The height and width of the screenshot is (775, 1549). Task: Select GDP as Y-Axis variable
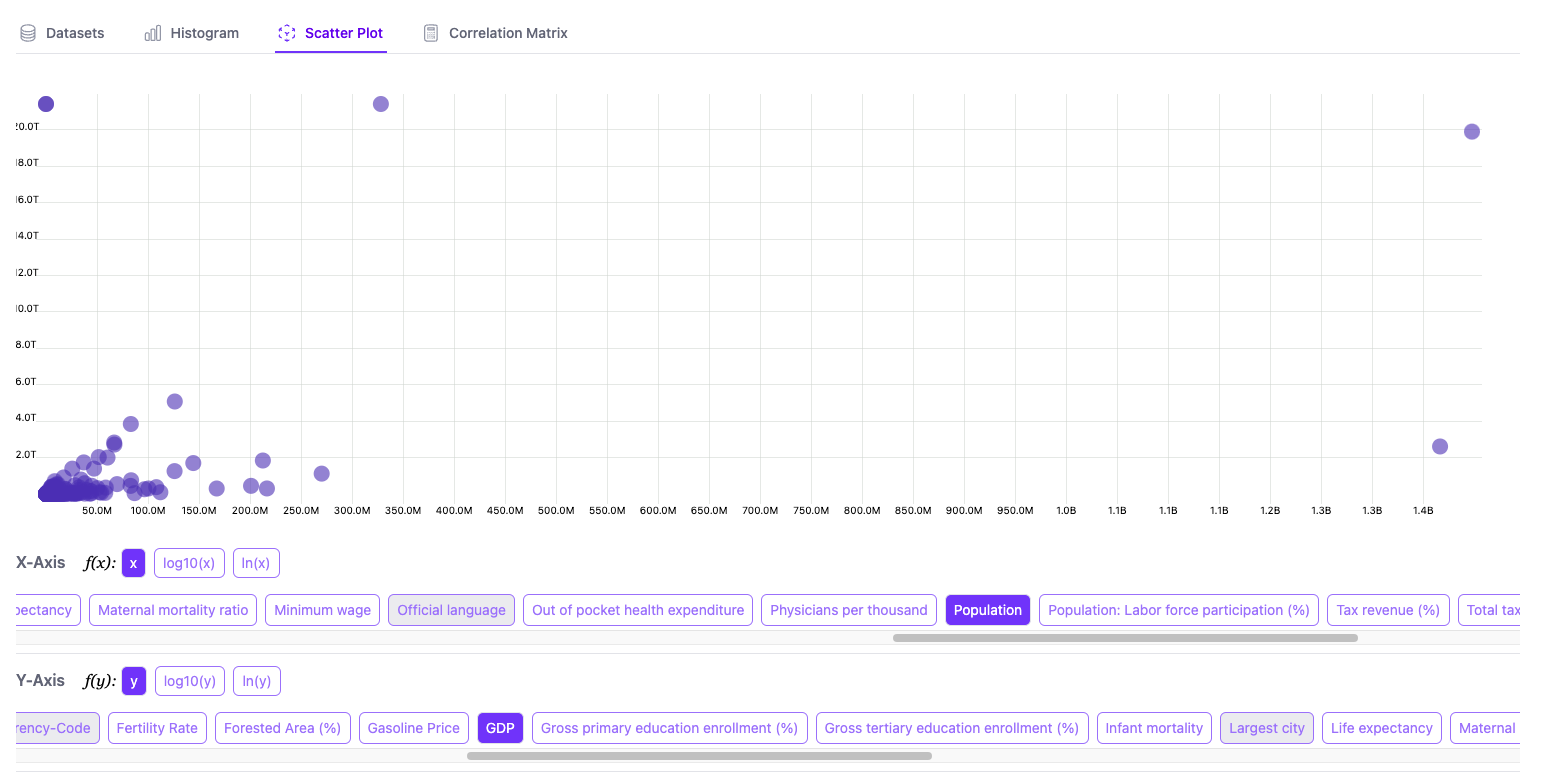coord(500,728)
